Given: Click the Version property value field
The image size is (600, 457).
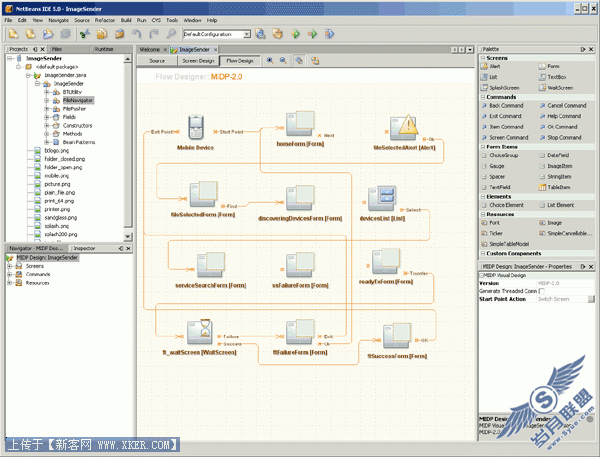Looking at the screenshot, I should click(566, 283).
